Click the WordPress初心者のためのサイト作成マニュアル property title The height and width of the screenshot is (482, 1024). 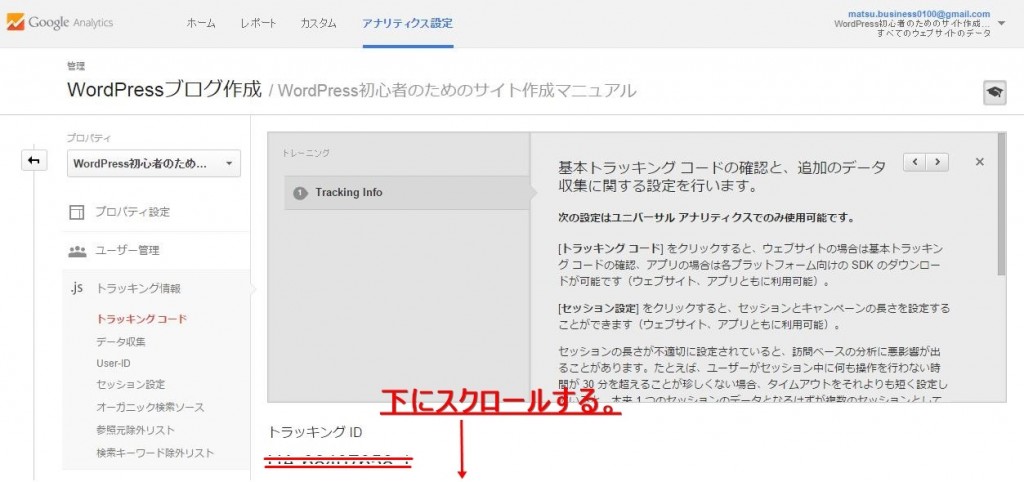pos(457,90)
